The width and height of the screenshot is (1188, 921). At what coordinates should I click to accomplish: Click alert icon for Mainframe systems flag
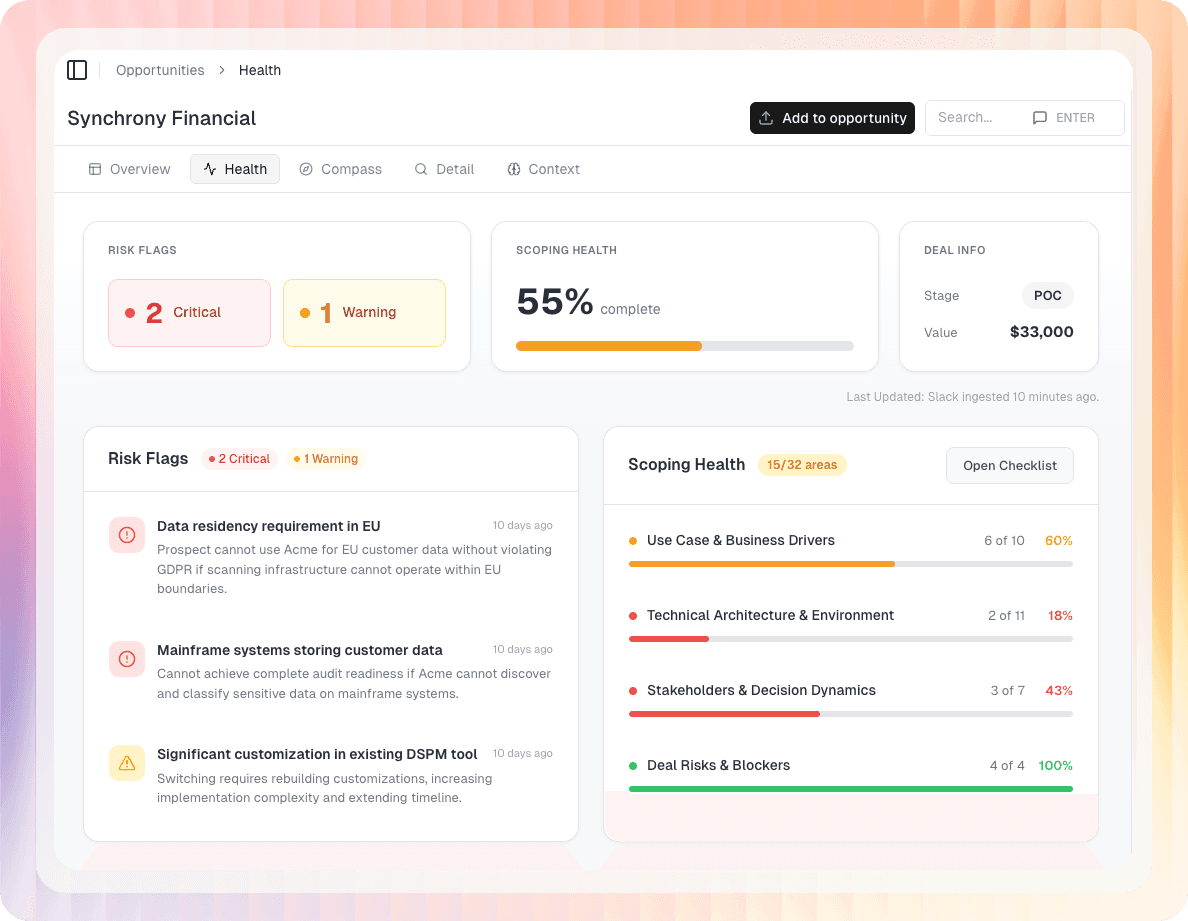click(x=127, y=659)
